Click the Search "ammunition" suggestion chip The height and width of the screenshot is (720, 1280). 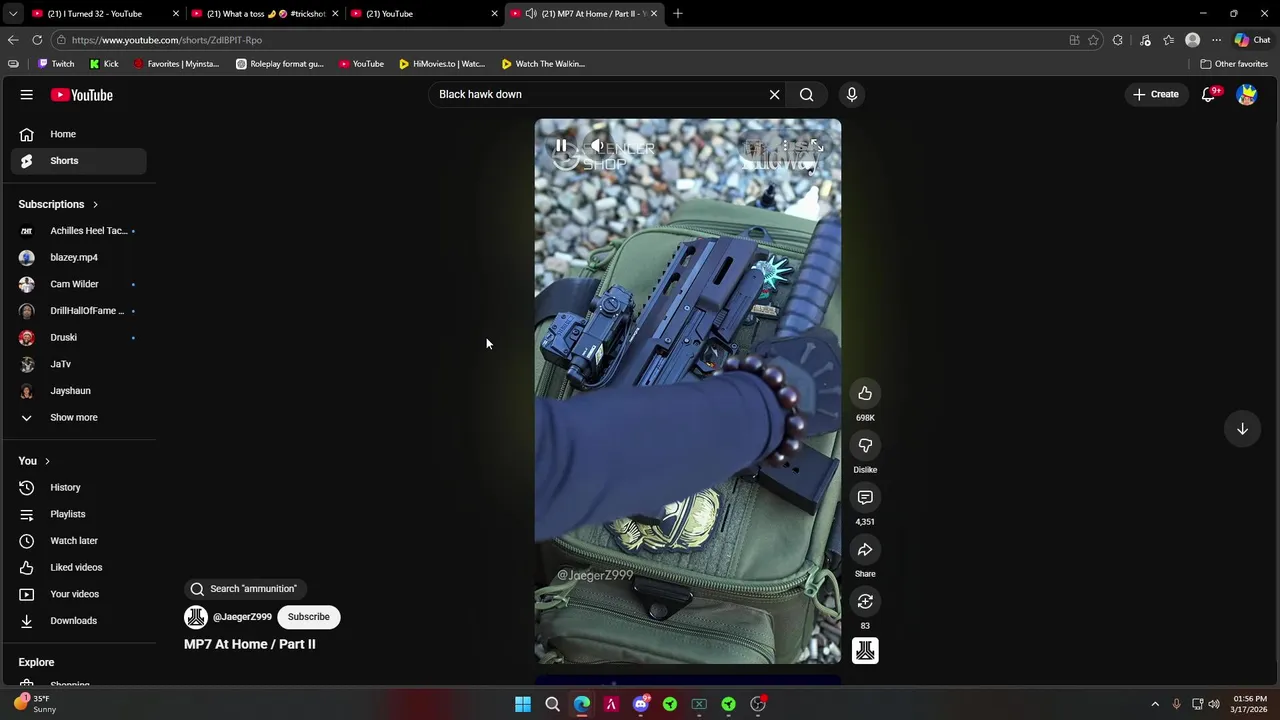(245, 589)
